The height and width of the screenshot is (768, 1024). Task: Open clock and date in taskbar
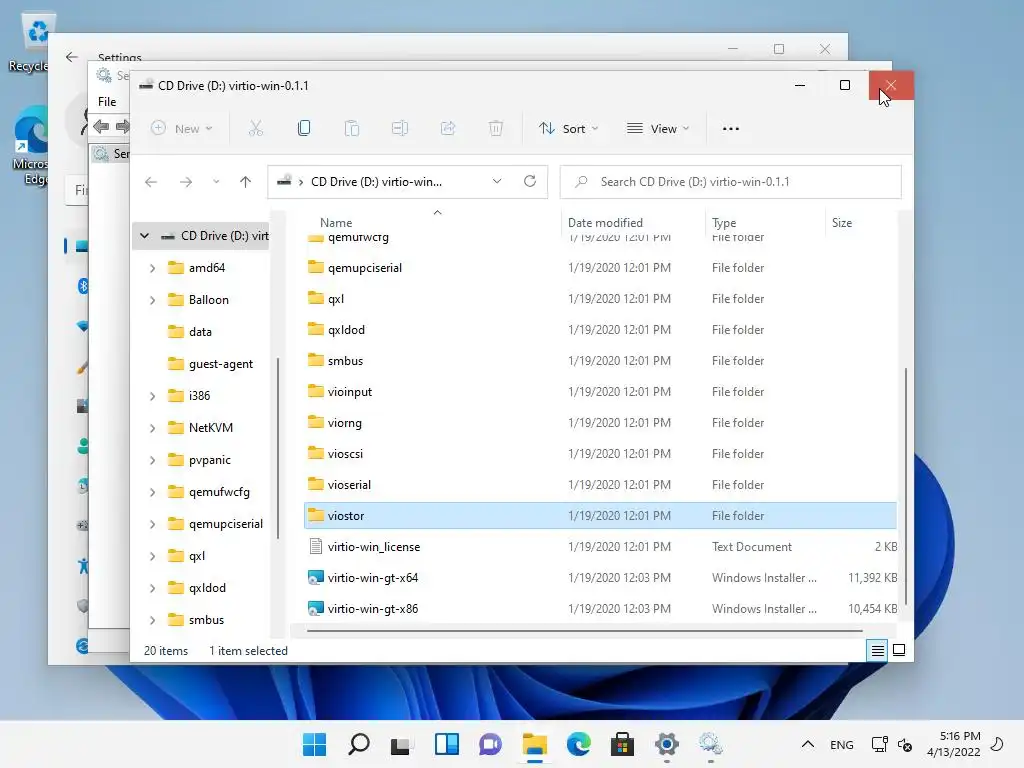(x=953, y=744)
